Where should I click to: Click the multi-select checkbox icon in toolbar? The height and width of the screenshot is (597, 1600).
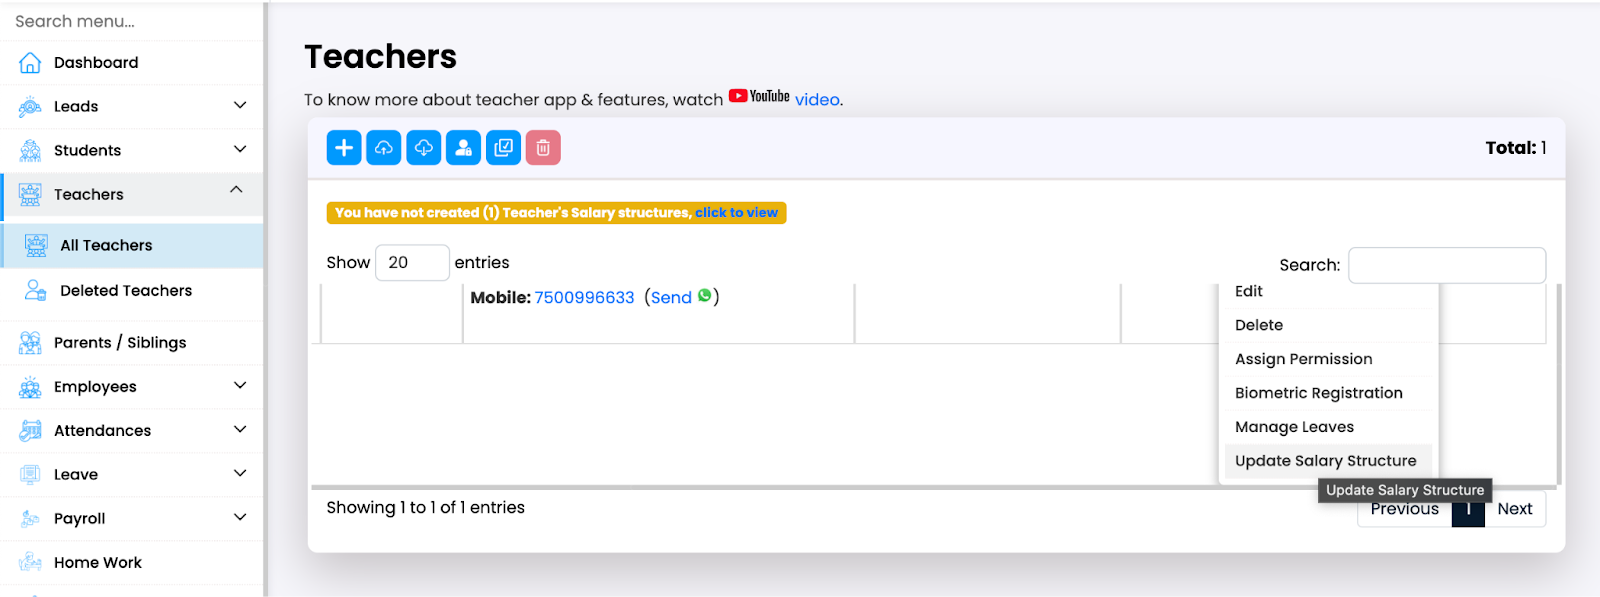(x=503, y=148)
